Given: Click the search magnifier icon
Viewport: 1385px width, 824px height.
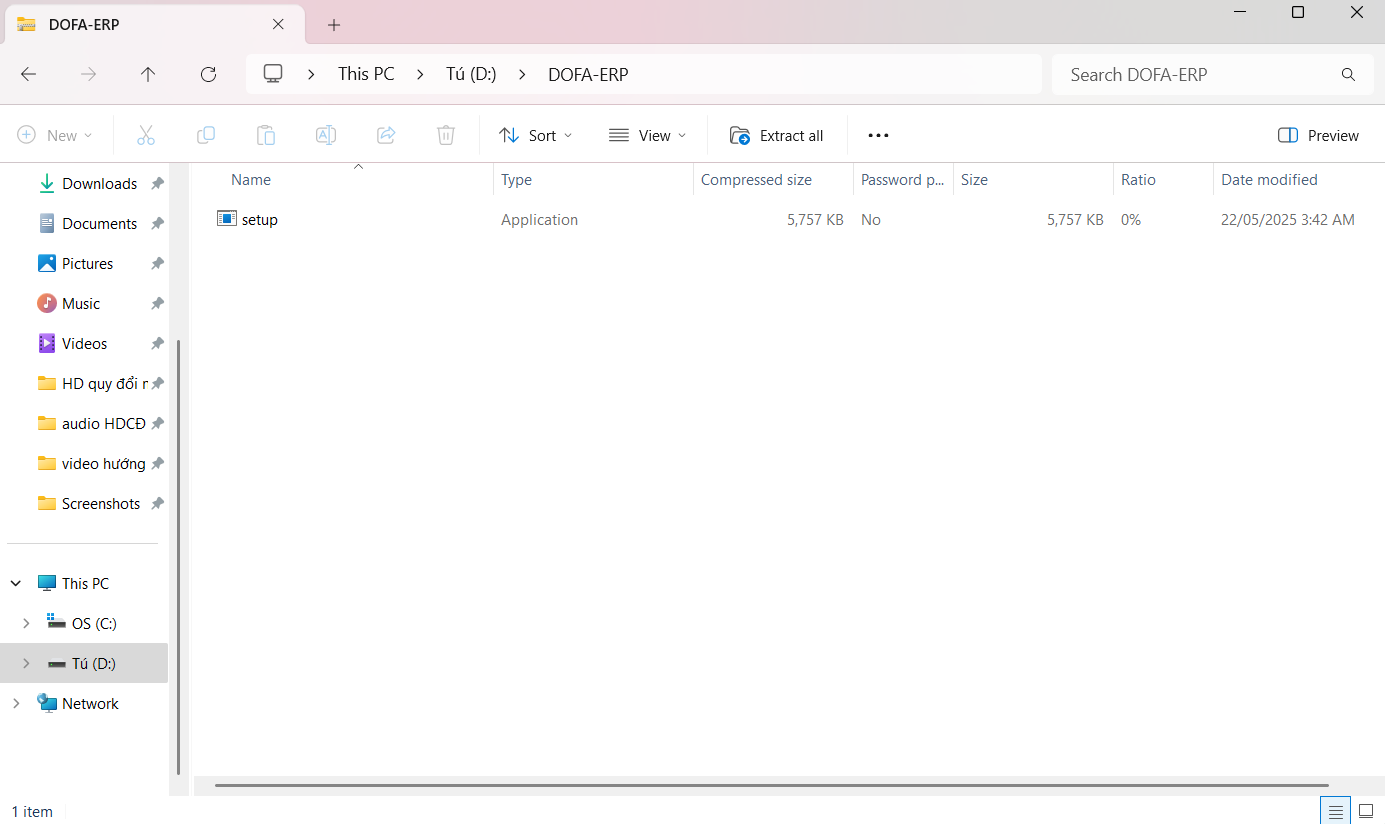Looking at the screenshot, I should (x=1348, y=75).
